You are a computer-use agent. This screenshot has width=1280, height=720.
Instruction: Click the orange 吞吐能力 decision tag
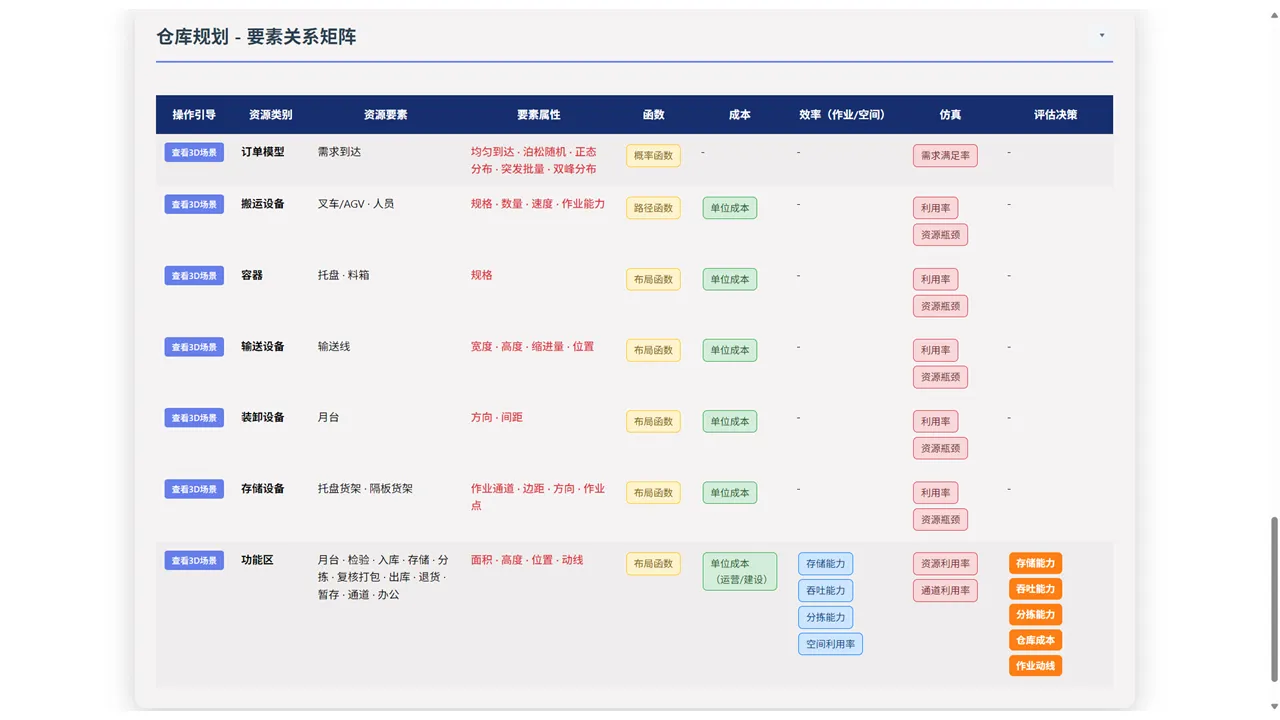(x=1035, y=589)
